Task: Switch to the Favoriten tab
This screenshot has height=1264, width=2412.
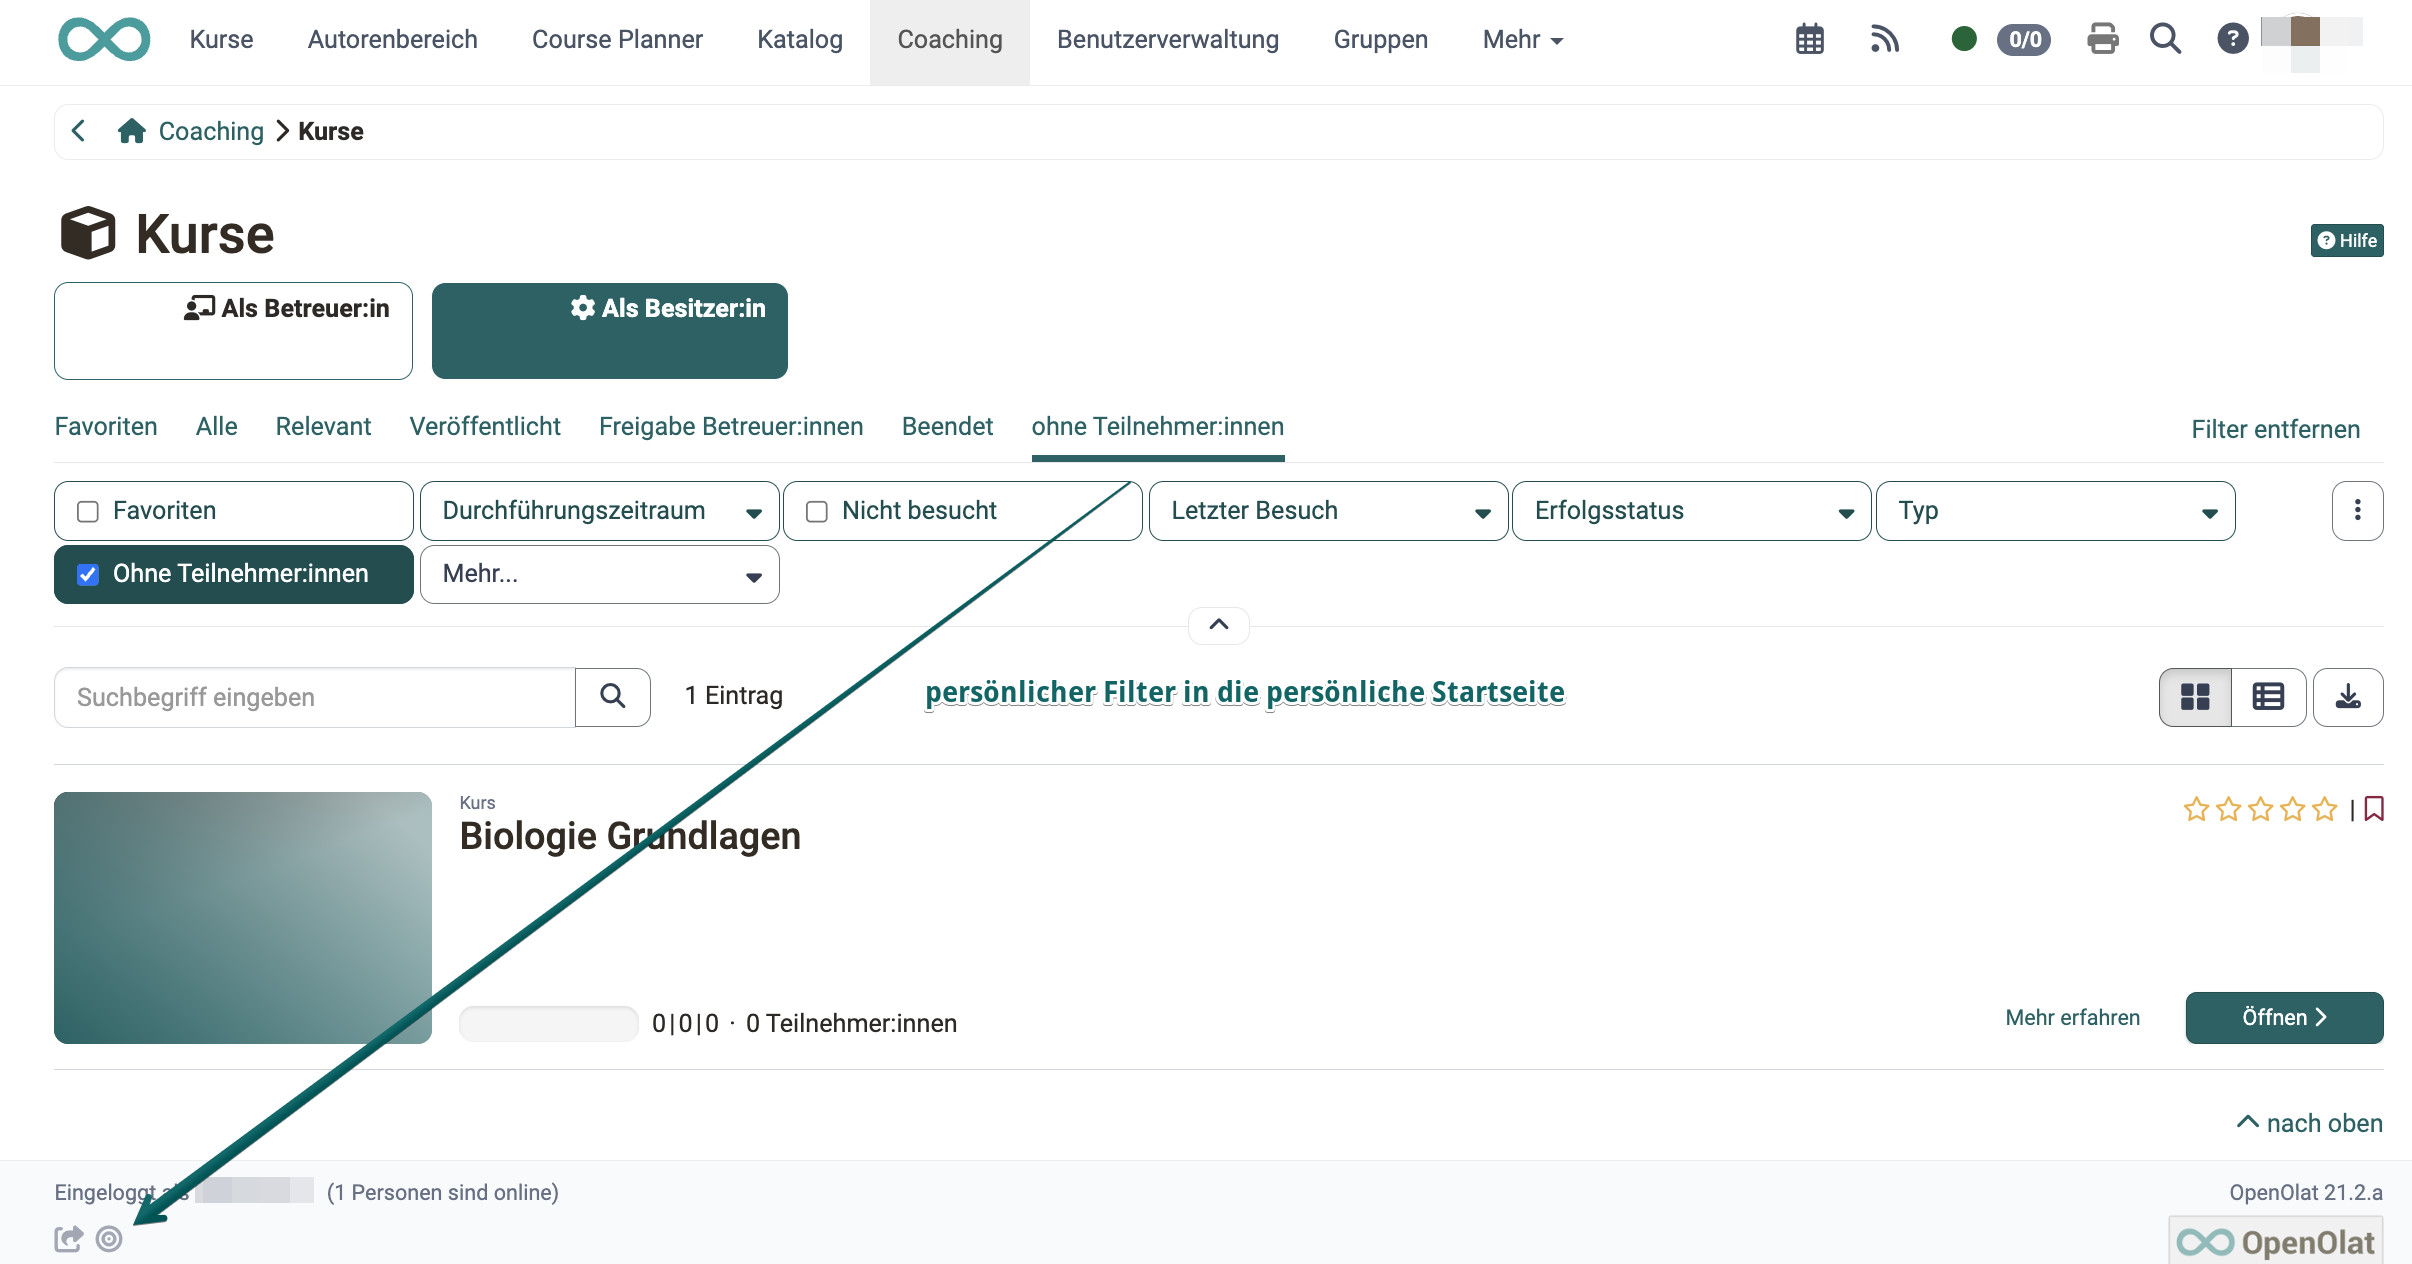Action: click(106, 427)
